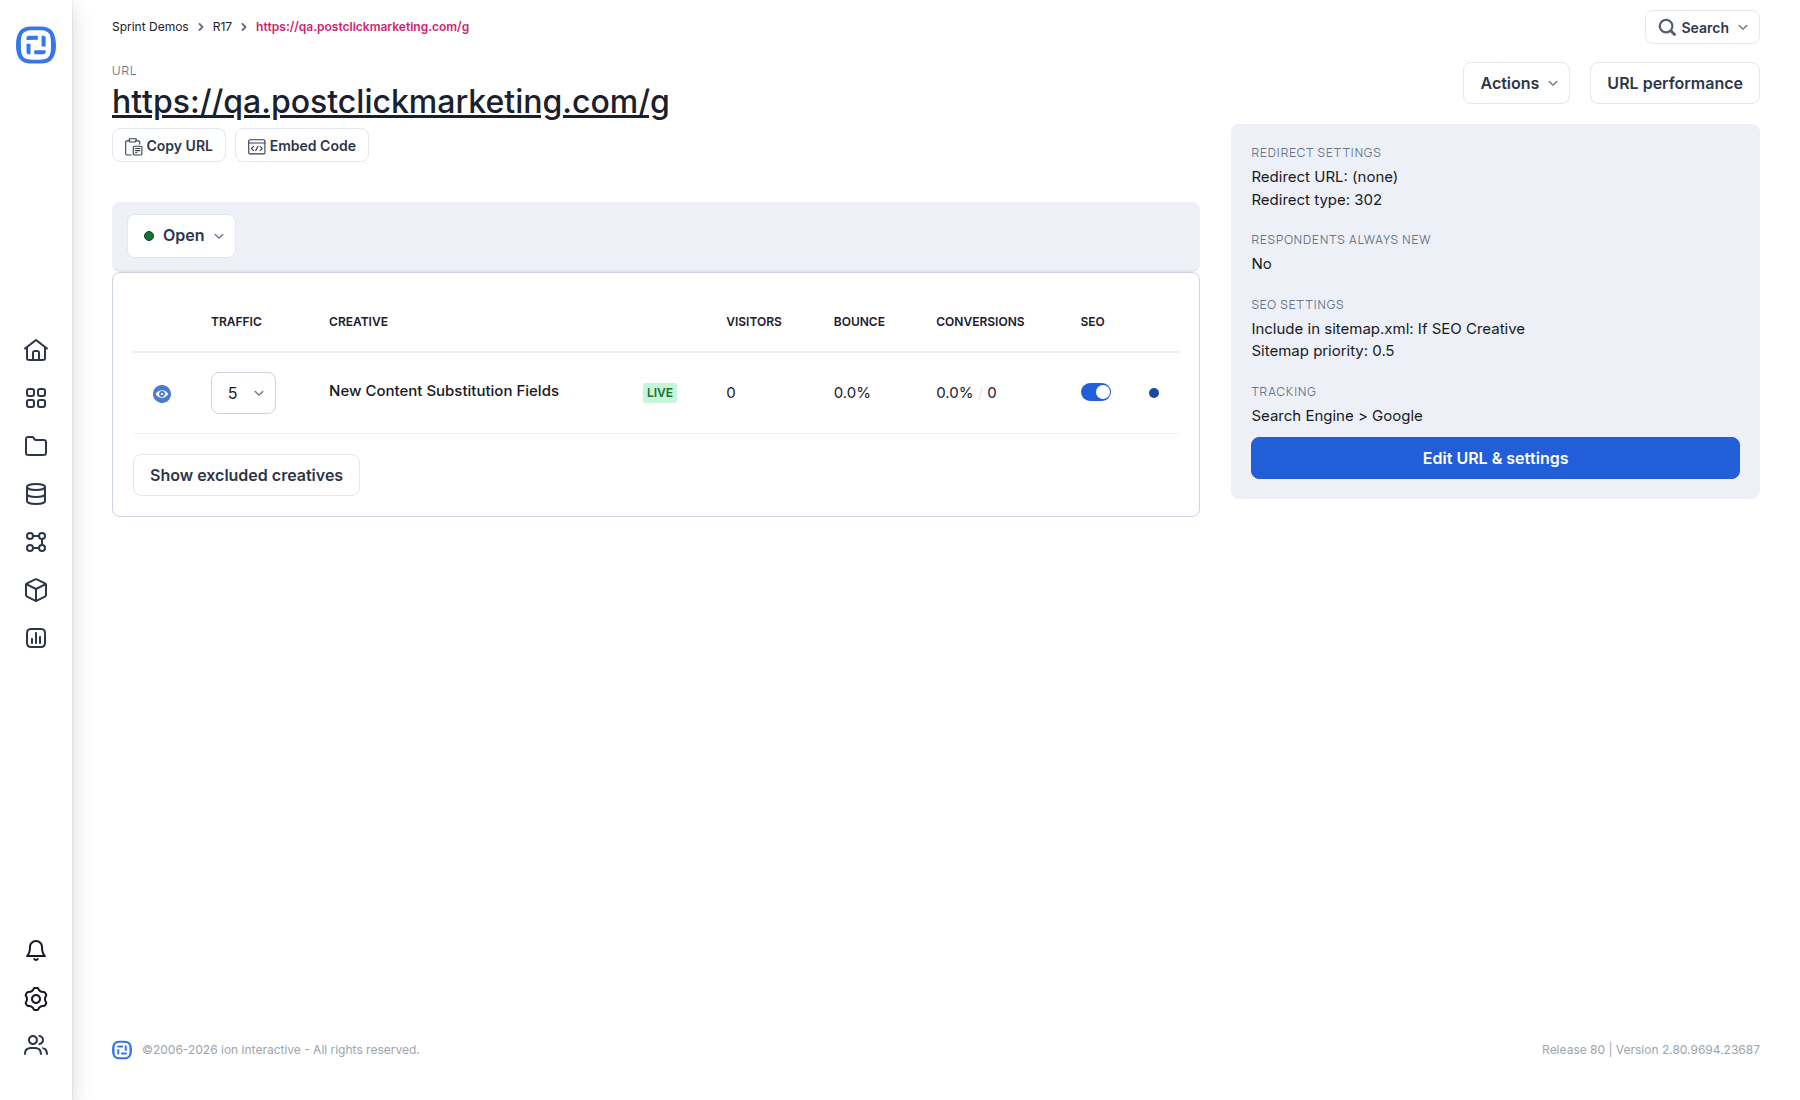Open the grid dashboard sidebar icon

(36, 398)
